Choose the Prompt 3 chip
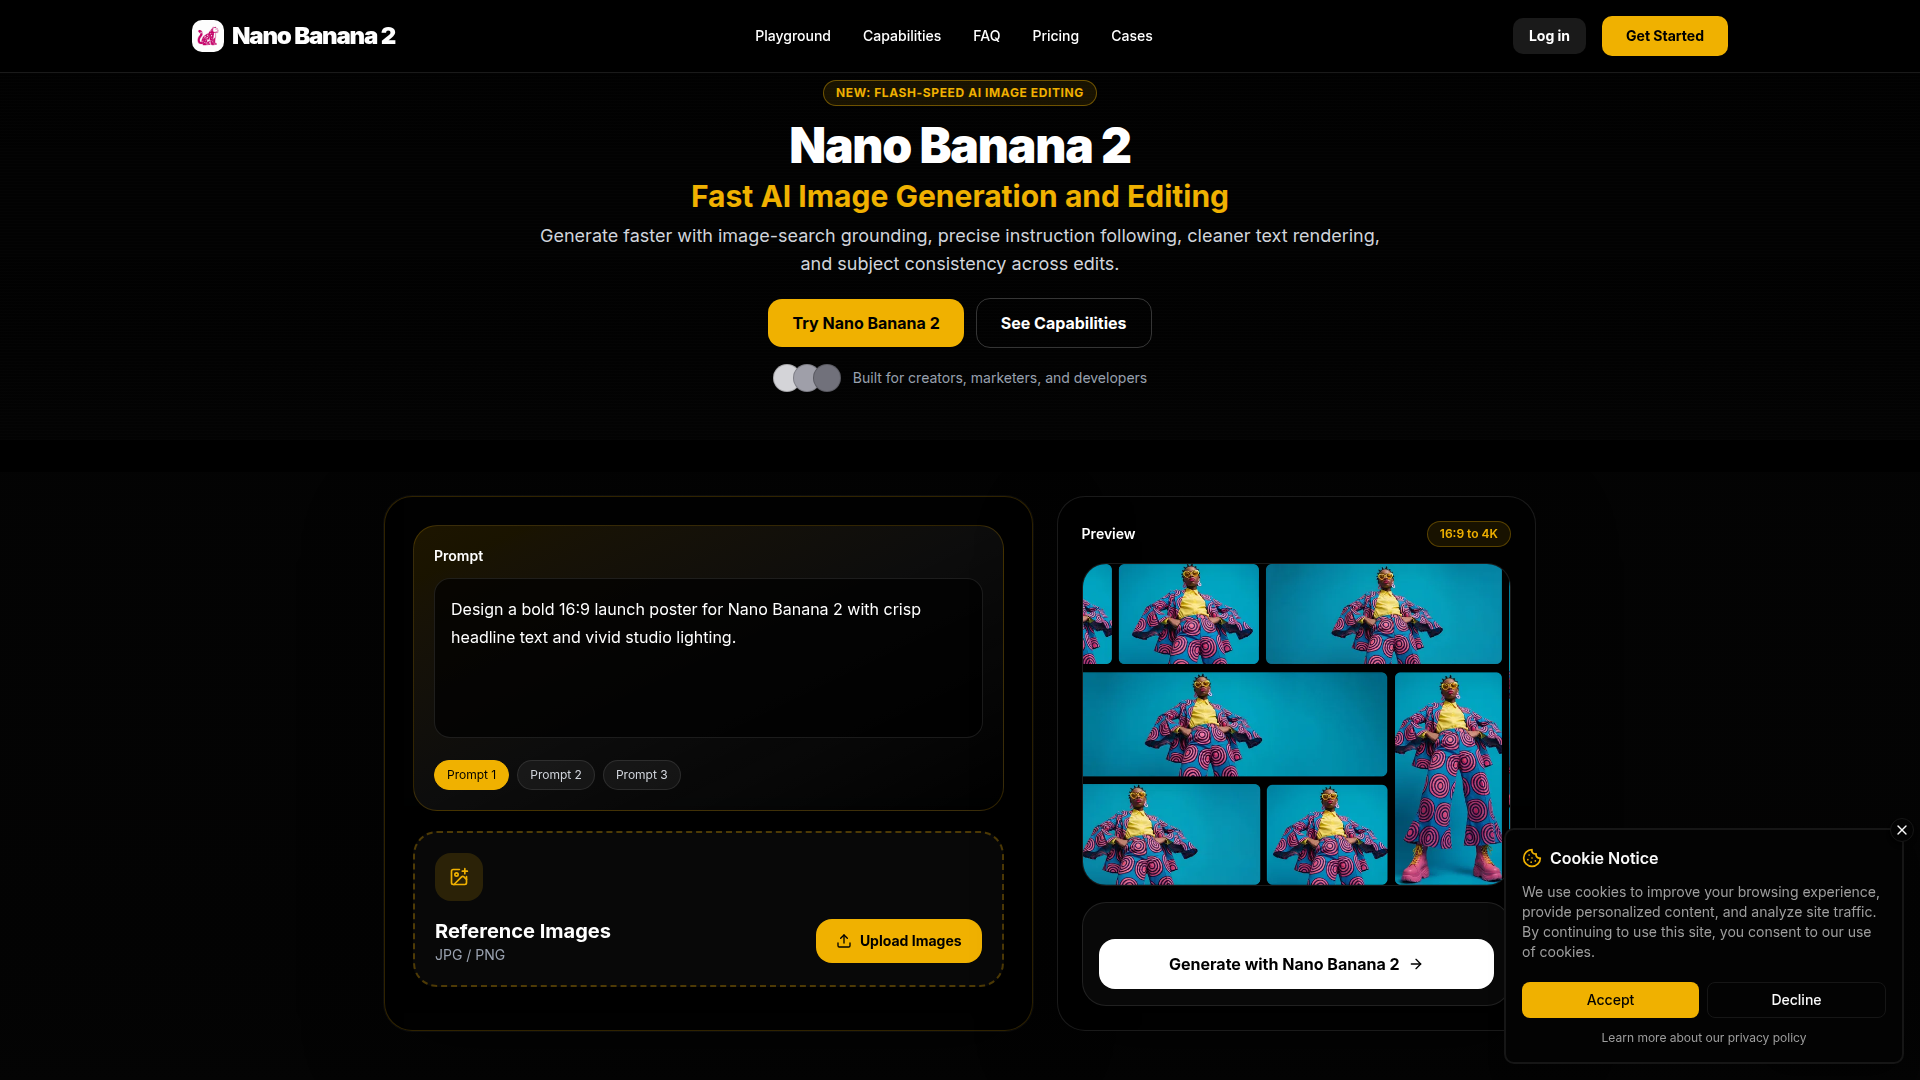Image resolution: width=1920 pixels, height=1080 pixels. pos(641,775)
